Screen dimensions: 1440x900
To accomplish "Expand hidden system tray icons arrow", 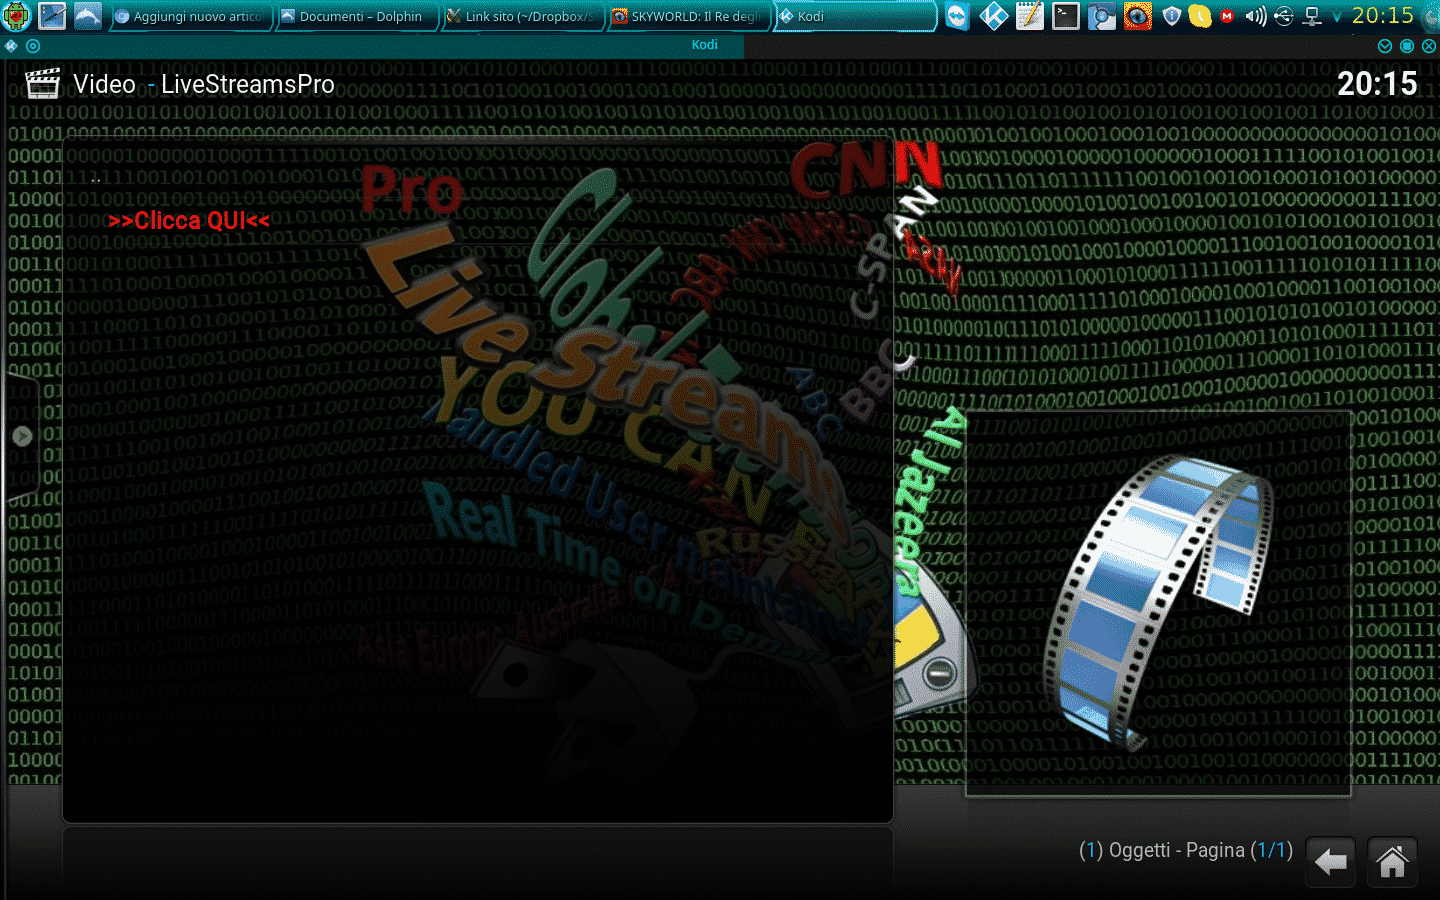I will [x=1337, y=17].
